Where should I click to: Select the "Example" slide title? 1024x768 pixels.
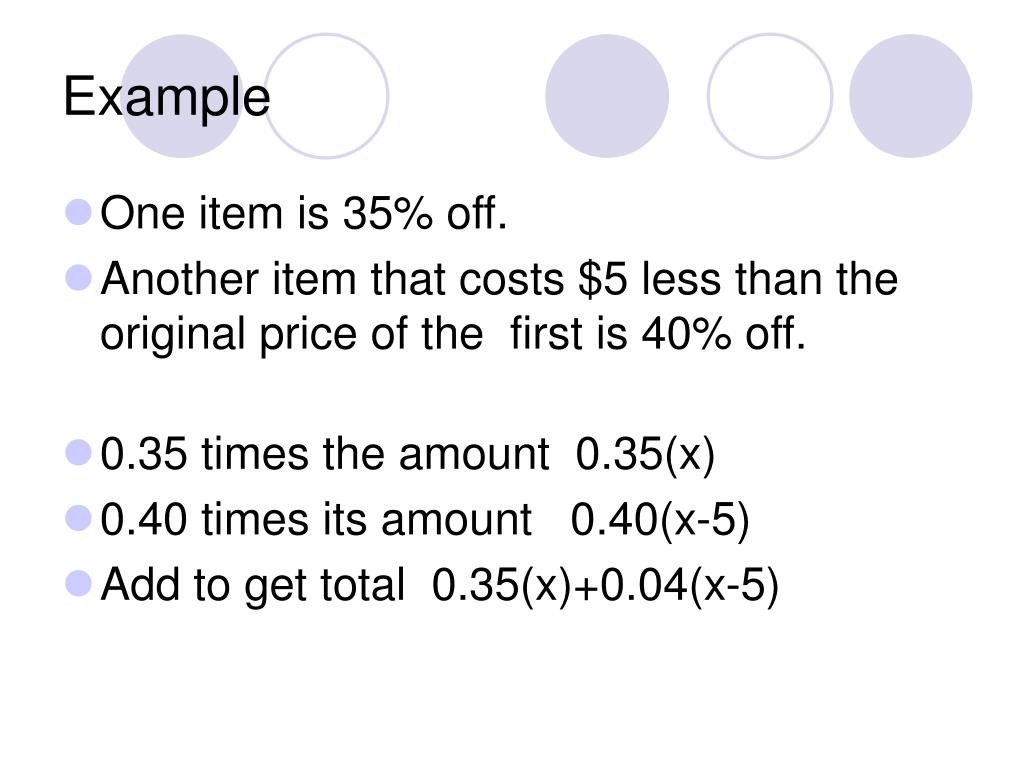coord(167,97)
